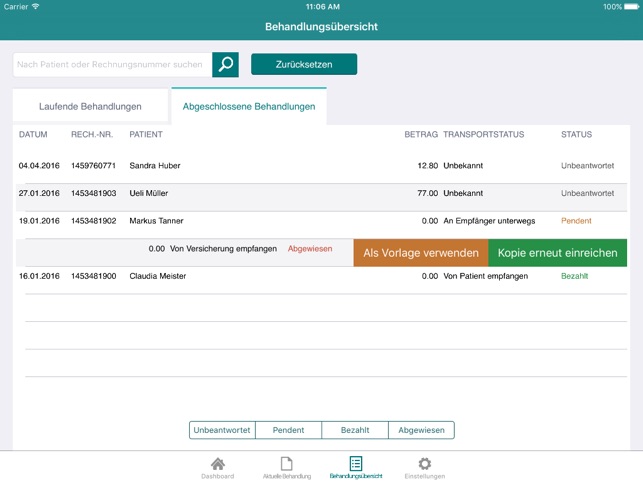Viewport: 643px width, 482px height.
Task: Click the BETRAG column header
Action: 421,135
